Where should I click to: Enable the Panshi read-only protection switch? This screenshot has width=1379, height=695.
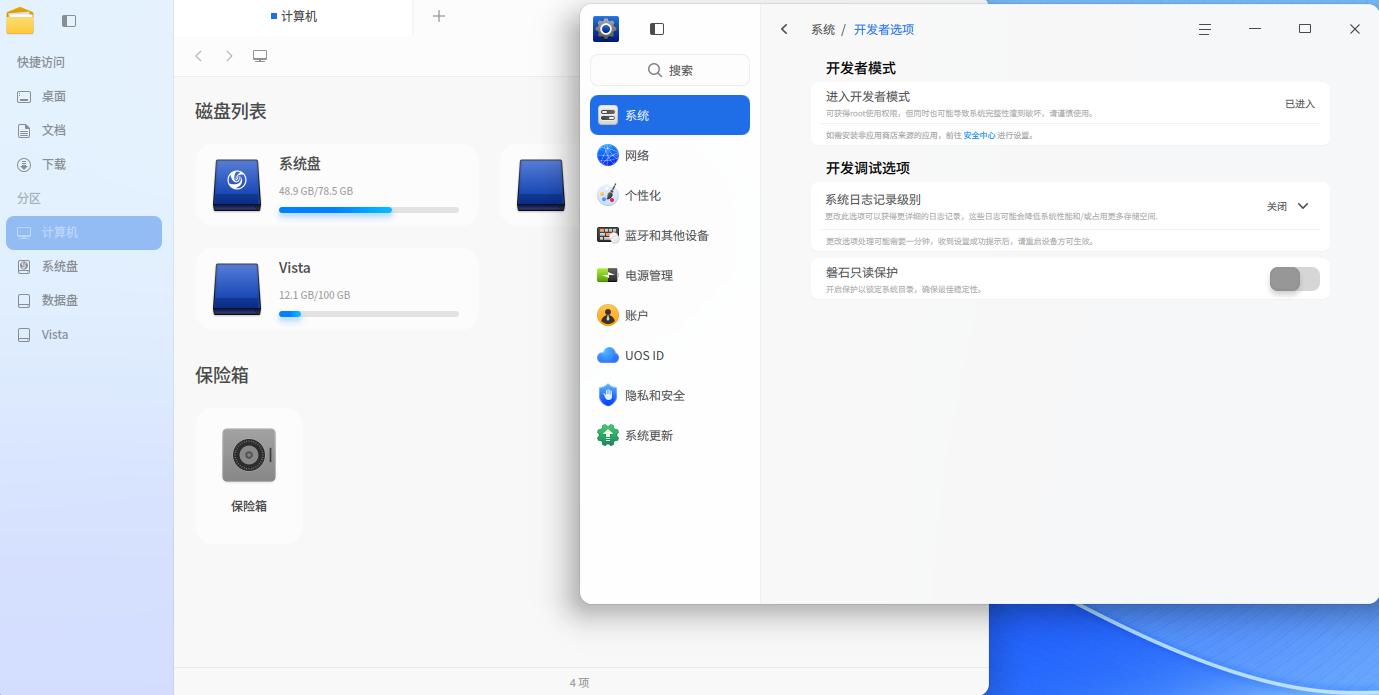pyautogui.click(x=1294, y=279)
